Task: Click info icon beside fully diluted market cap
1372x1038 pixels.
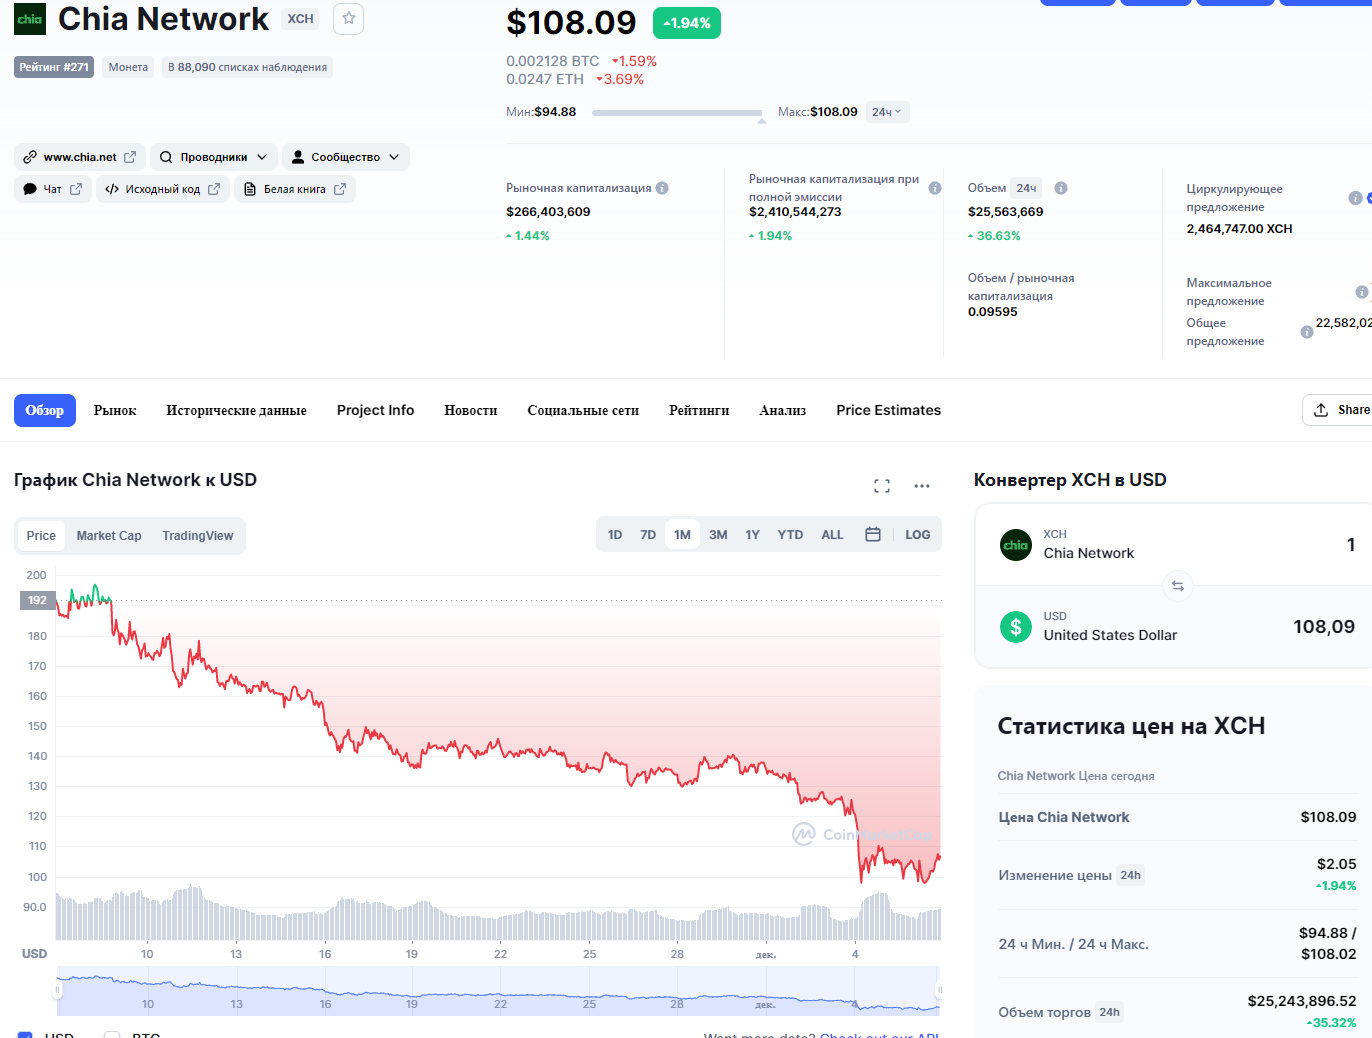Action: [935, 188]
